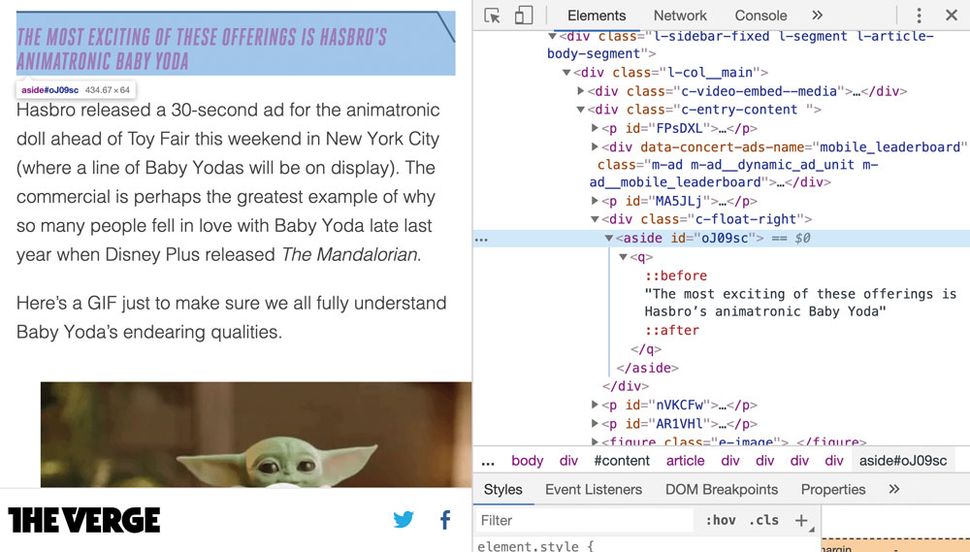Show more styles pane tabs chevron

(894, 489)
